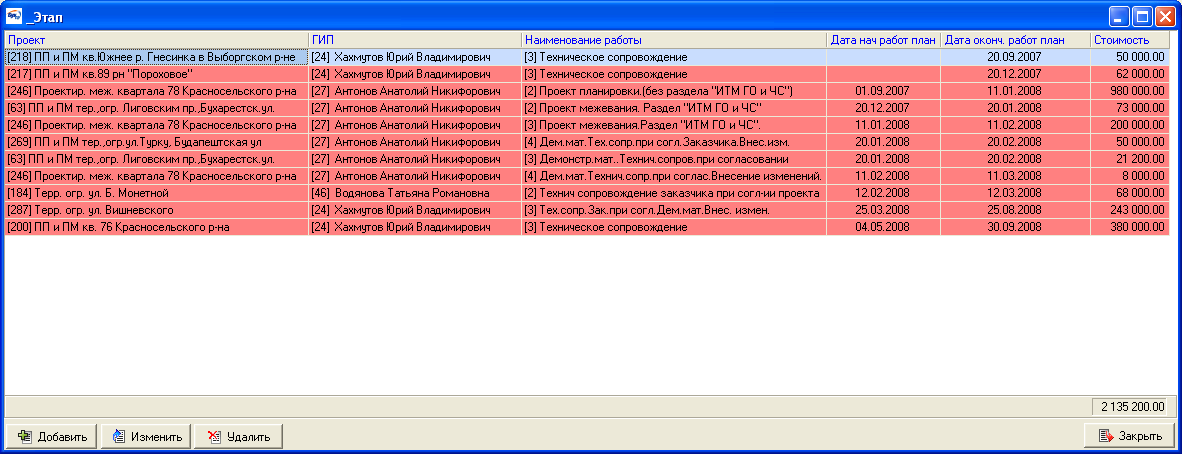1182x454 pixels.
Task: Click ГИП cell Водянова Татьяна Романовна
Action: (x=415, y=193)
